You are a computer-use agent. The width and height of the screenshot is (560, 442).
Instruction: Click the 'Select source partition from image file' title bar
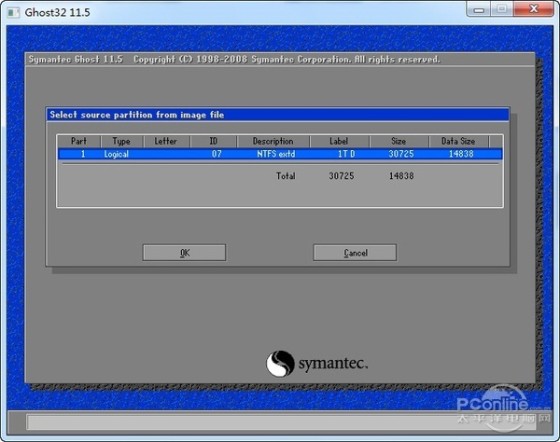click(278, 115)
